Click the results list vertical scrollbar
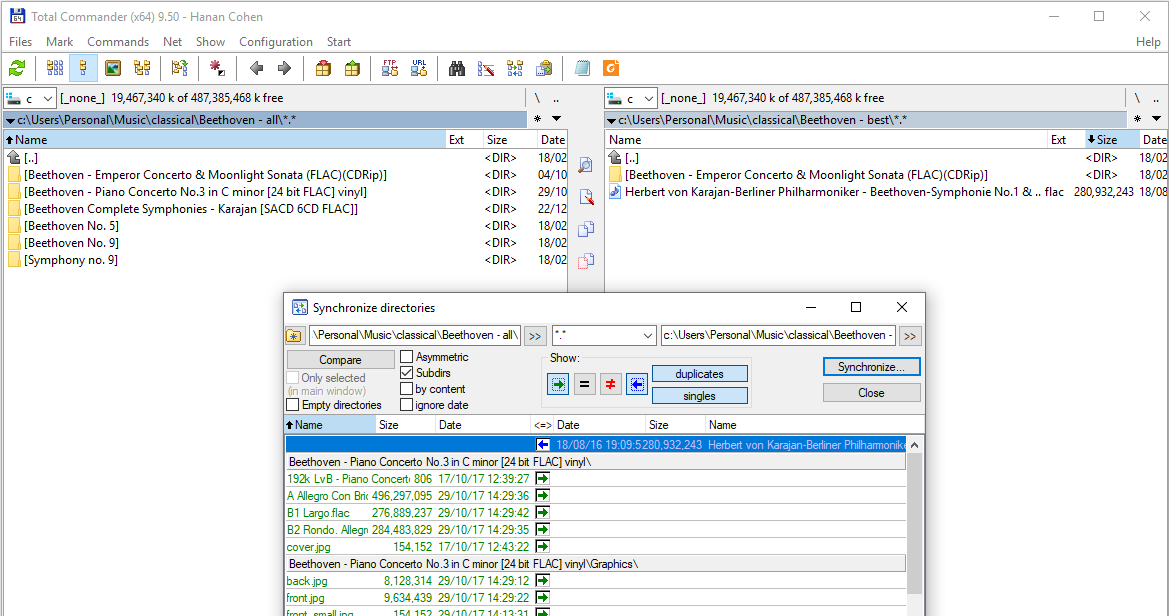 coord(915,526)
